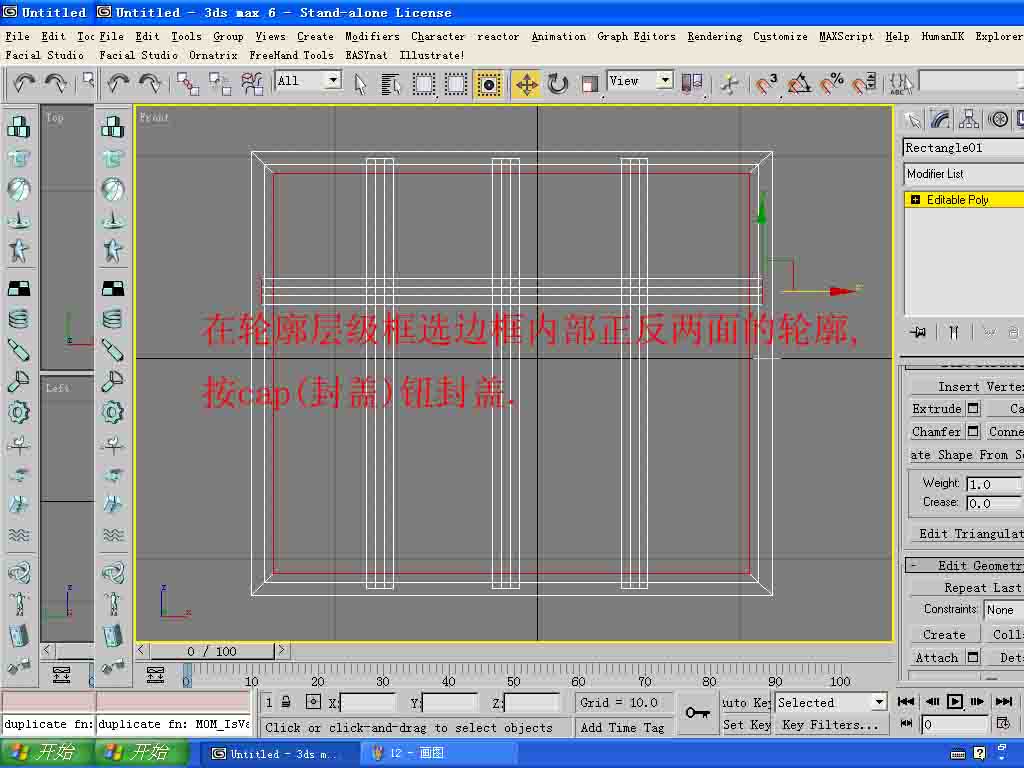This screenshot has width=1024, height=768.
Task: Open the Time Configuration icon
Action: [1002, 723]
